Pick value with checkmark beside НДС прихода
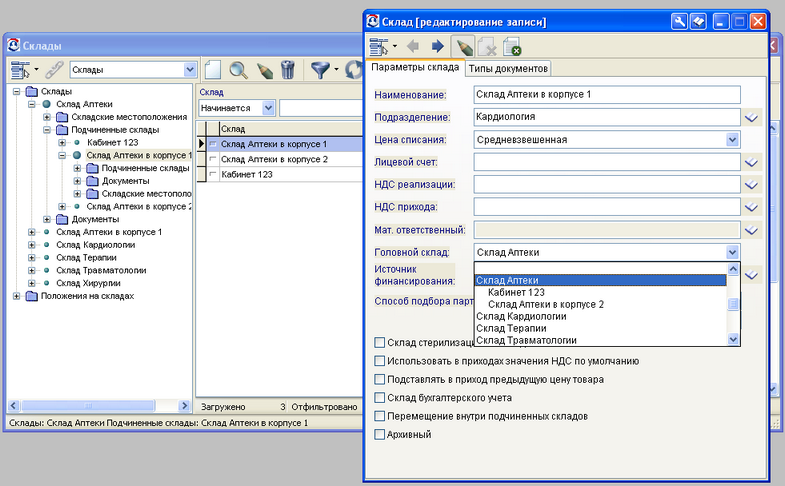This screenshot has height=486, width=785. [751, 207]
